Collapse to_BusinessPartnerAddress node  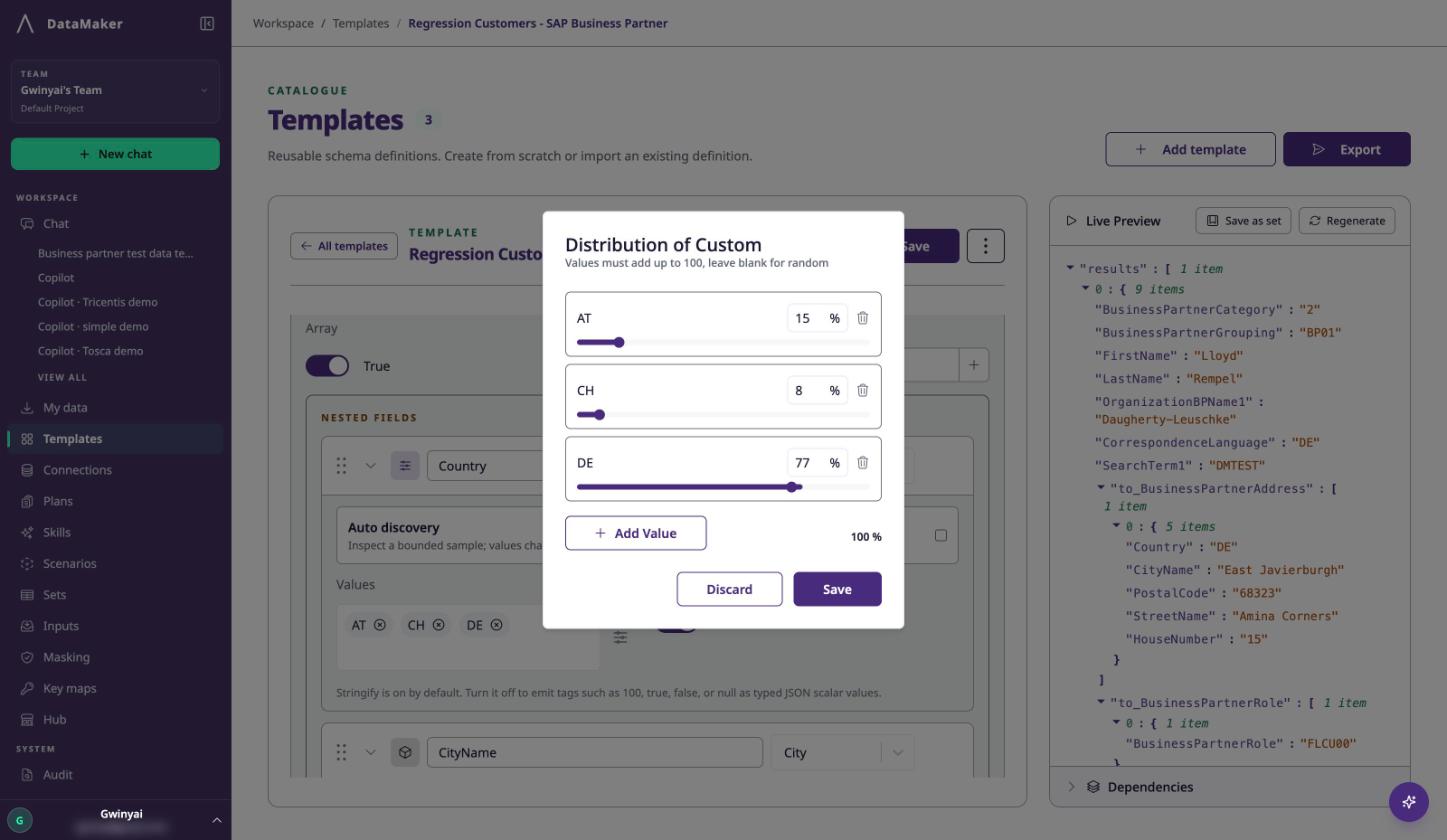coord(1101,488)
